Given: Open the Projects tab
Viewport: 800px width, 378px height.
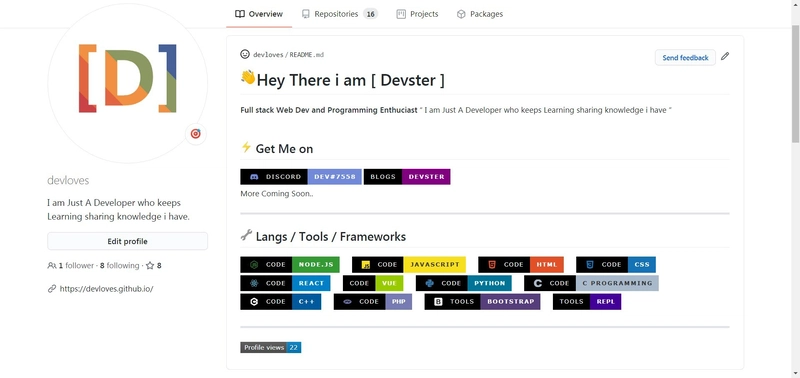Looking at the screenshot, I should click(x=417, y=14).
